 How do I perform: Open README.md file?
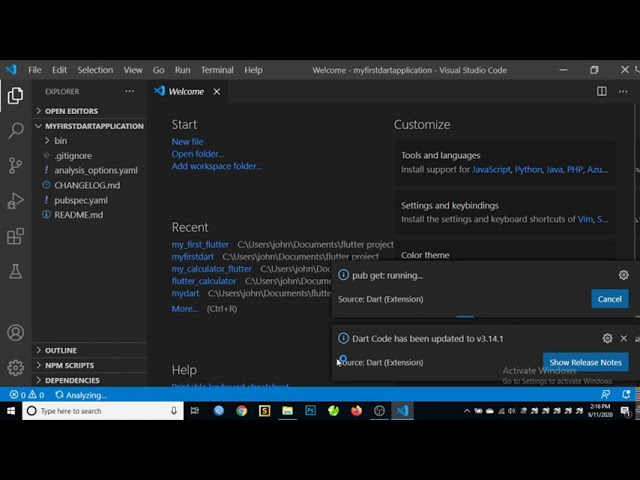[x=90, y=215]
